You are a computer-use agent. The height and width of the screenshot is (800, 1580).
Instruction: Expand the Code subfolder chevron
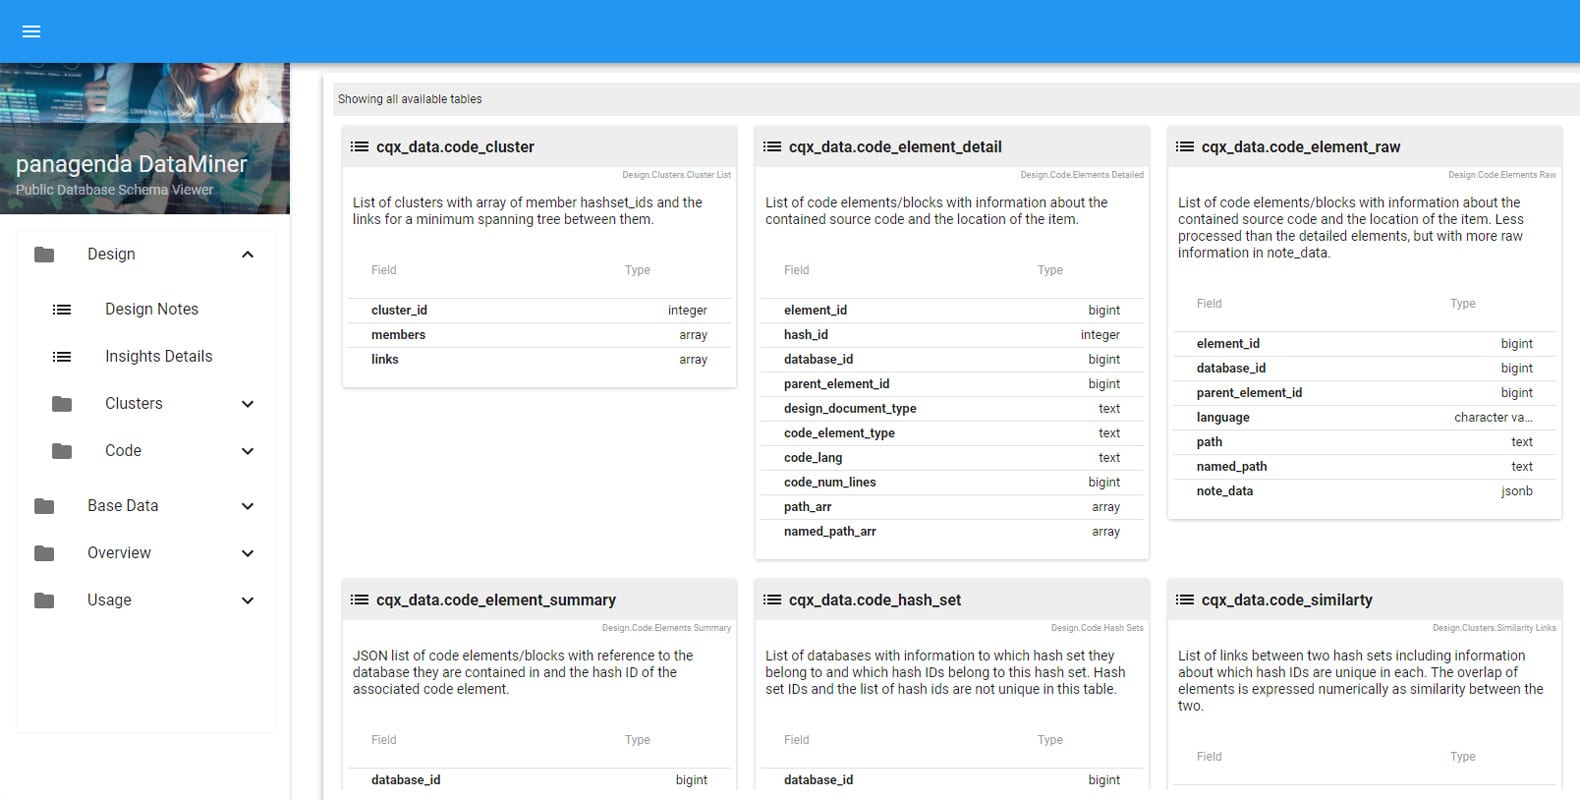click(x=248, y=451)
